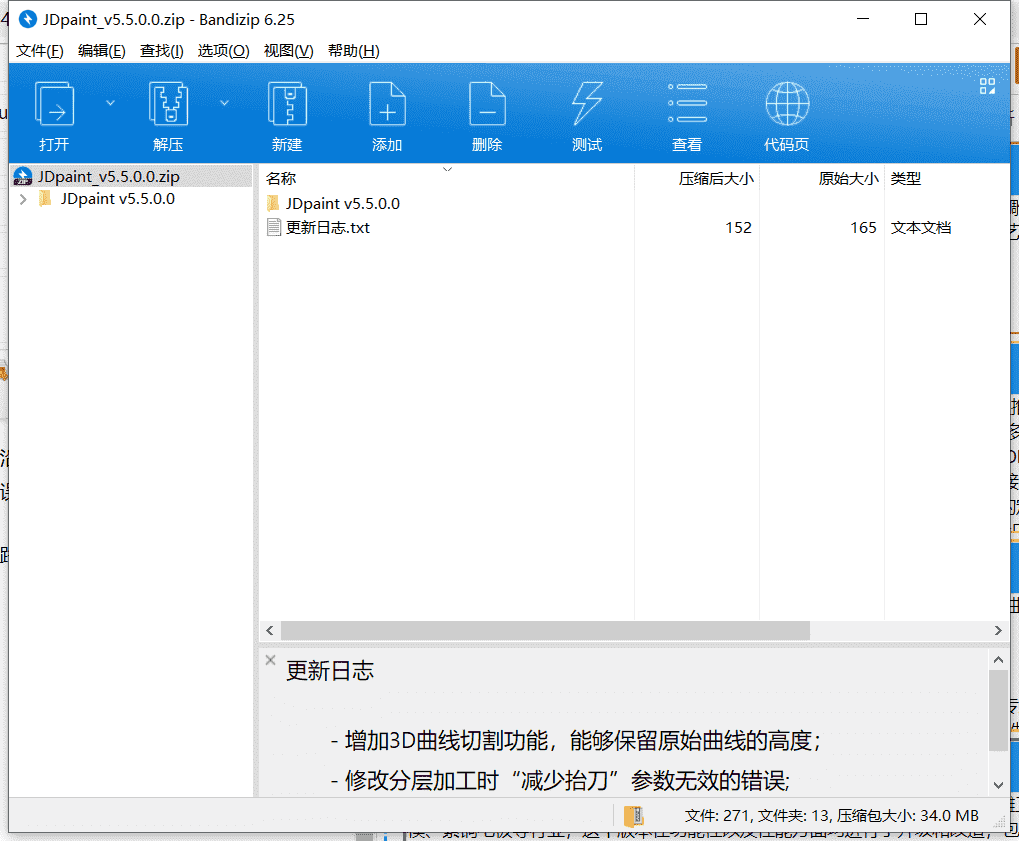This screenshot has height=841, width=1019.
Task: Sort by 名称 column header
Action: (281, 178)
